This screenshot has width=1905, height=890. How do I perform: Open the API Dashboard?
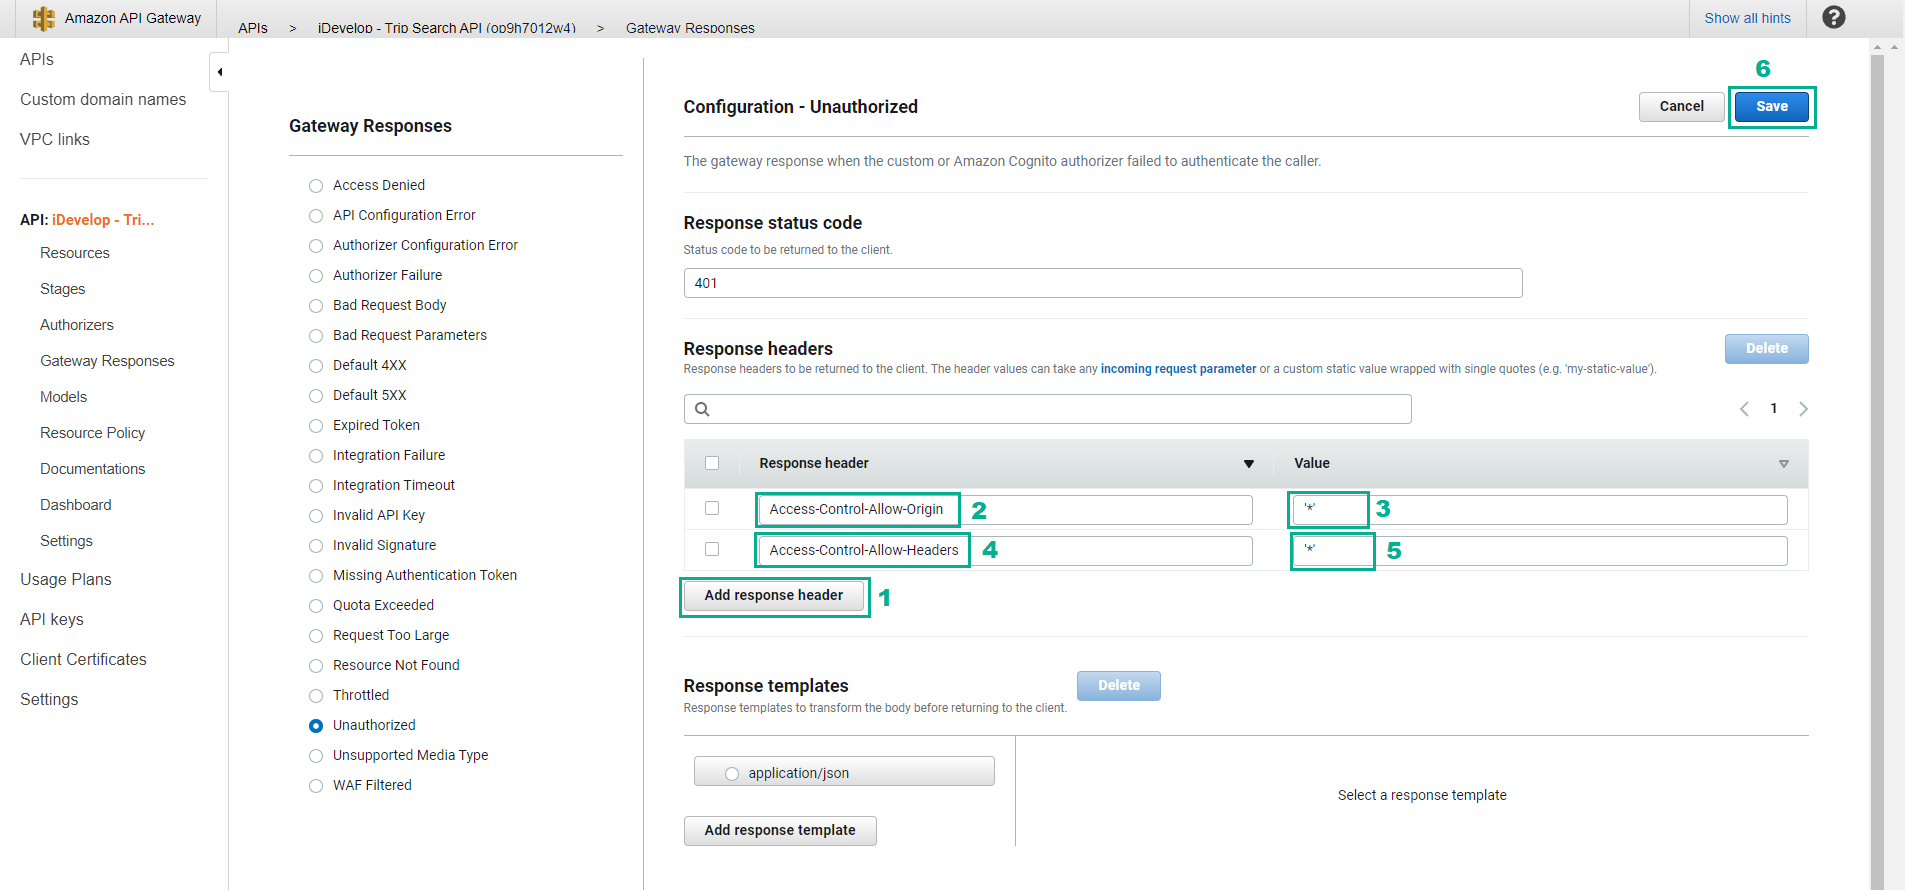coord(76,505)
